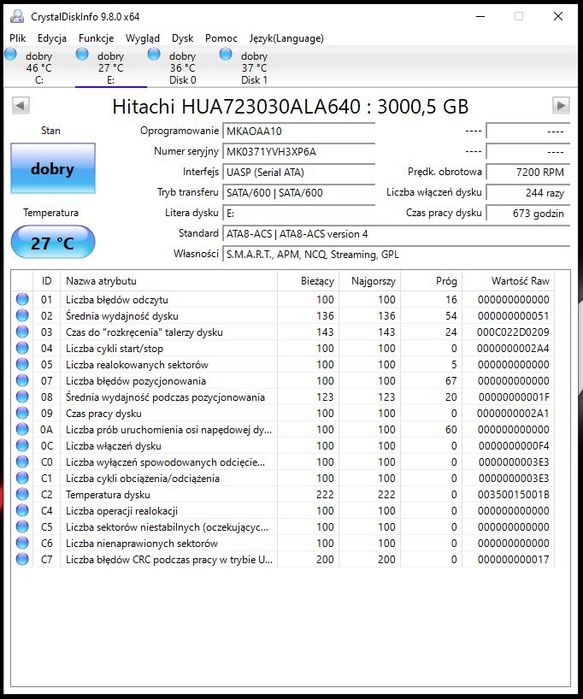This screenshot has width=583, height=699.
Task: Click the 7200 RPM rotation speed field
Action: (528, 172)
